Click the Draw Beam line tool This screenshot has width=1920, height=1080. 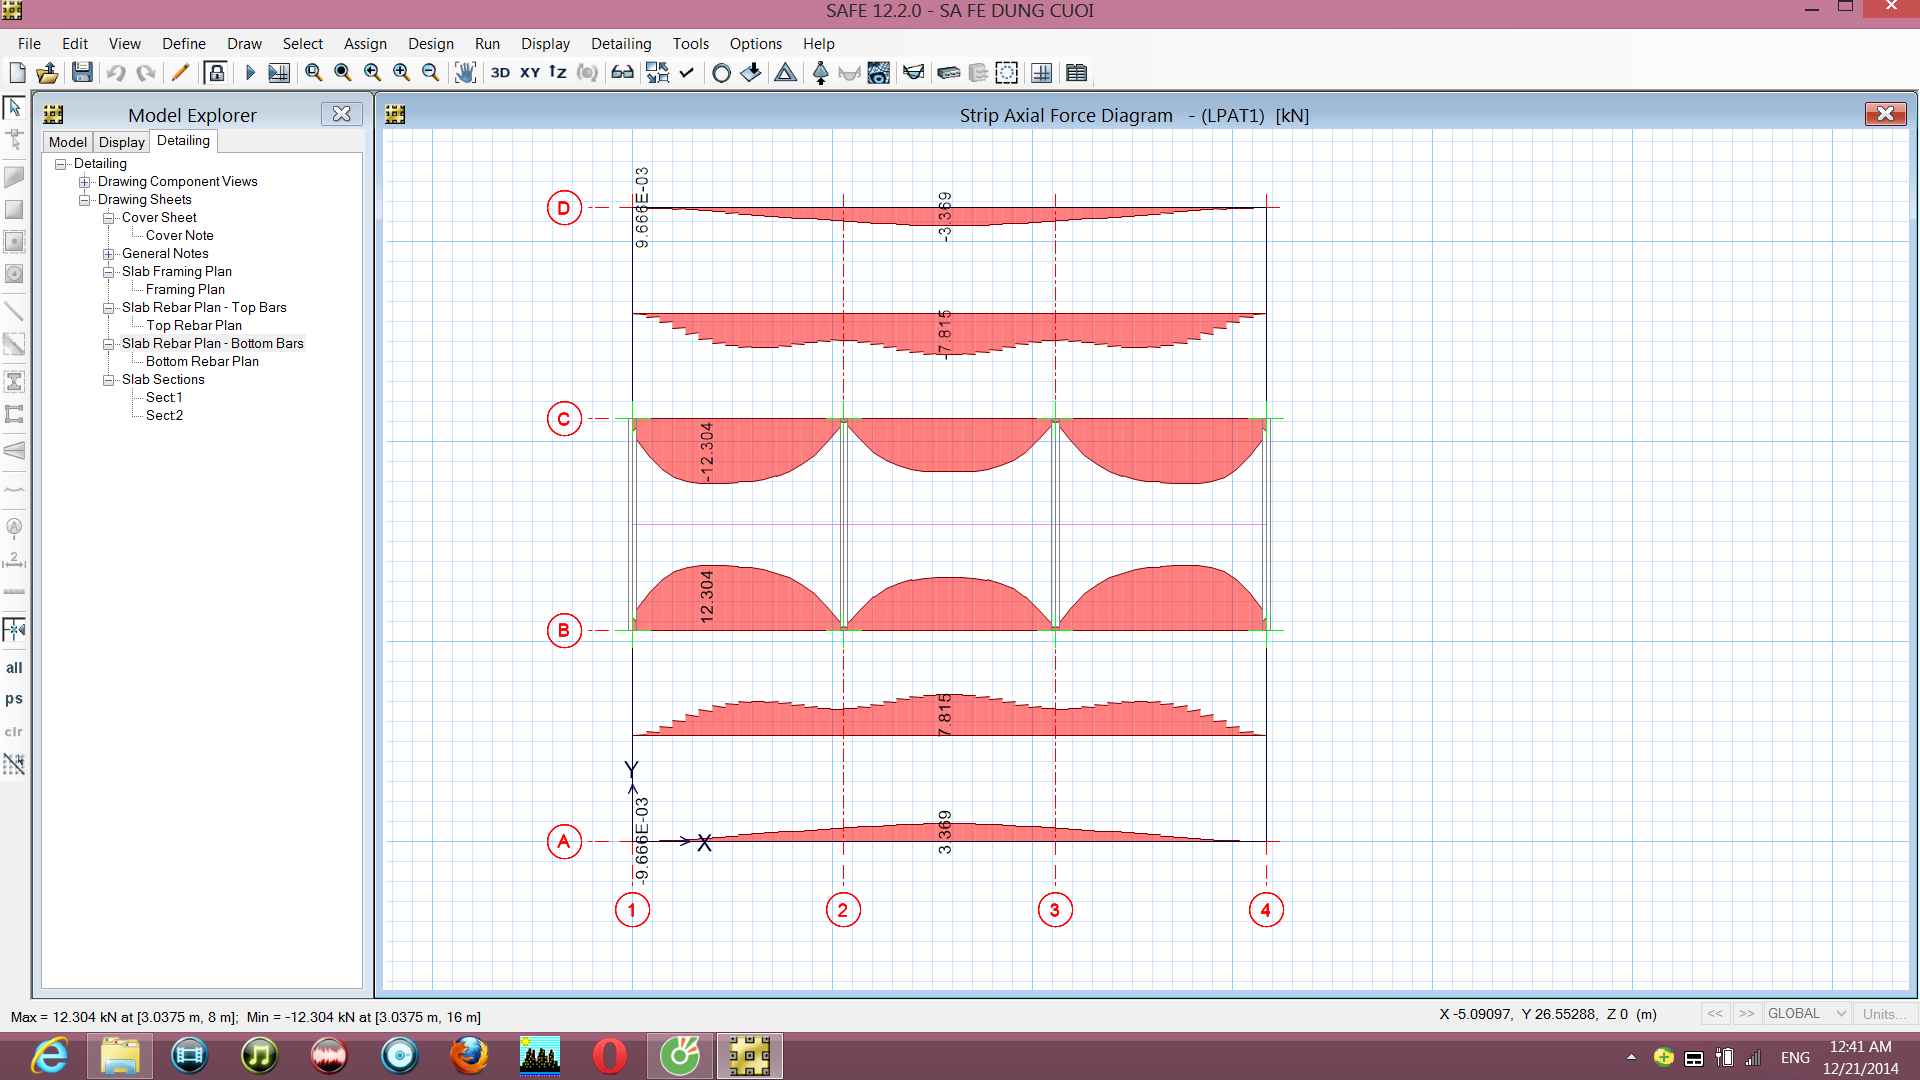point(14,311)
